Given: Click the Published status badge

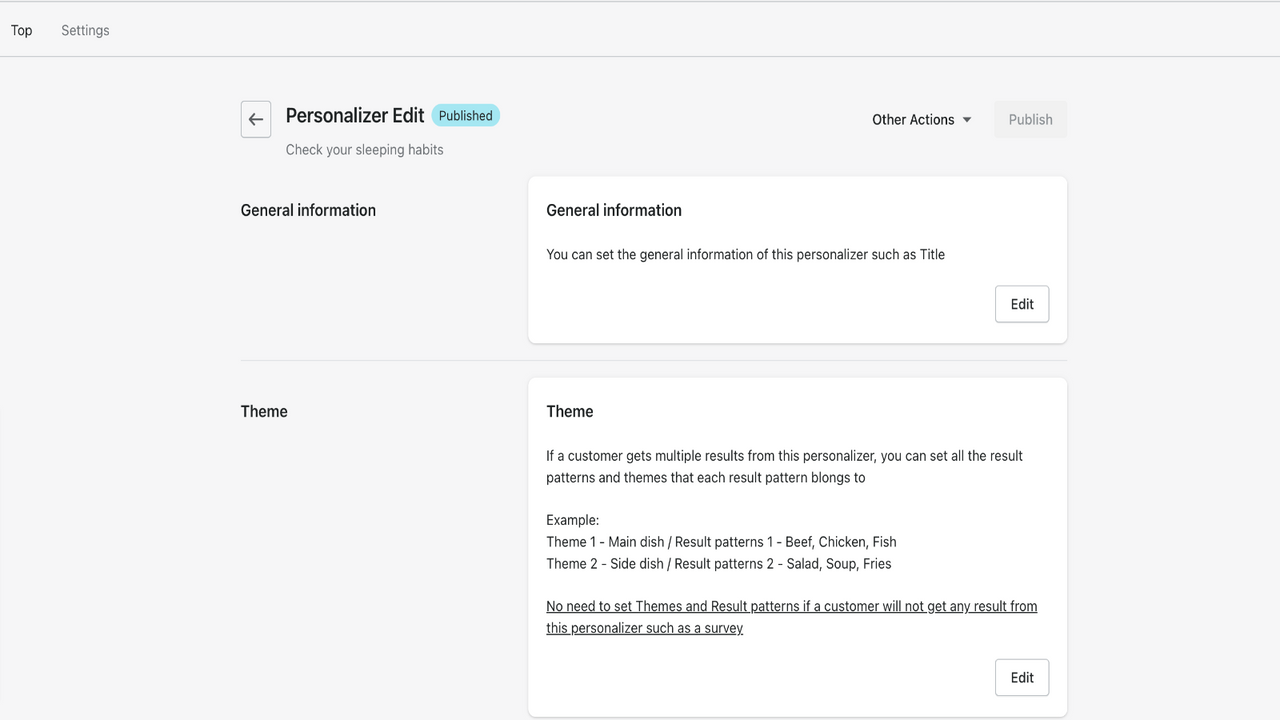Looking at the screenshot, I should [465, 115].
